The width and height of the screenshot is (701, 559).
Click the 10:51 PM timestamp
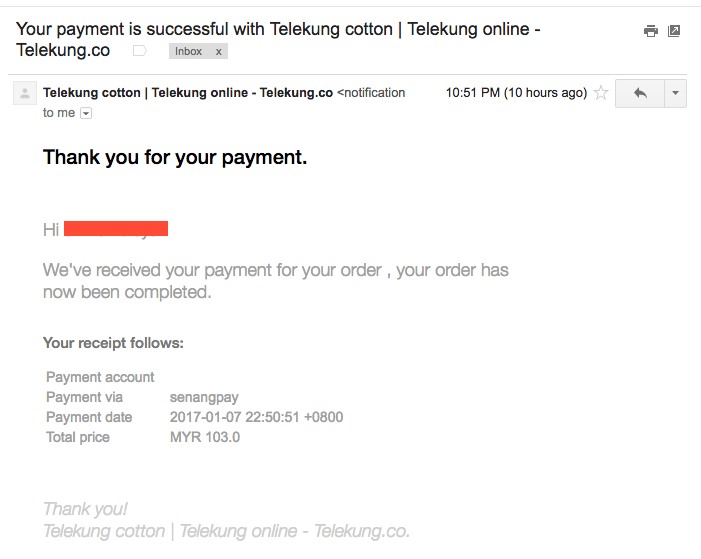[516, 93]
